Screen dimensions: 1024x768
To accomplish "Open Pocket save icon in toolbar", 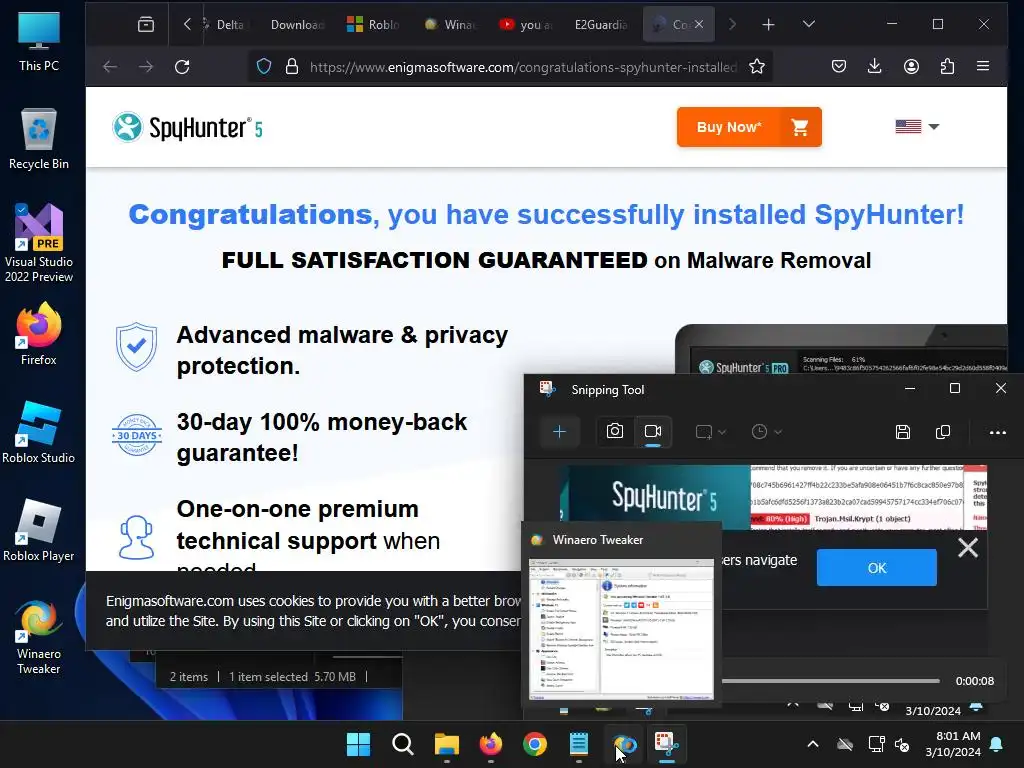I will click(x=839, y=67).
